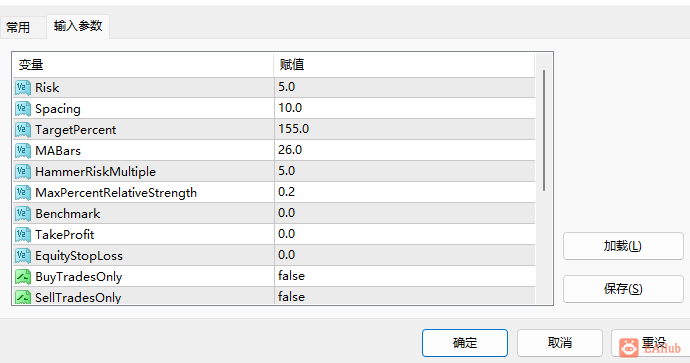Select the MABars row label
Screen dimensions: 690x363
[x=58, y=151]
